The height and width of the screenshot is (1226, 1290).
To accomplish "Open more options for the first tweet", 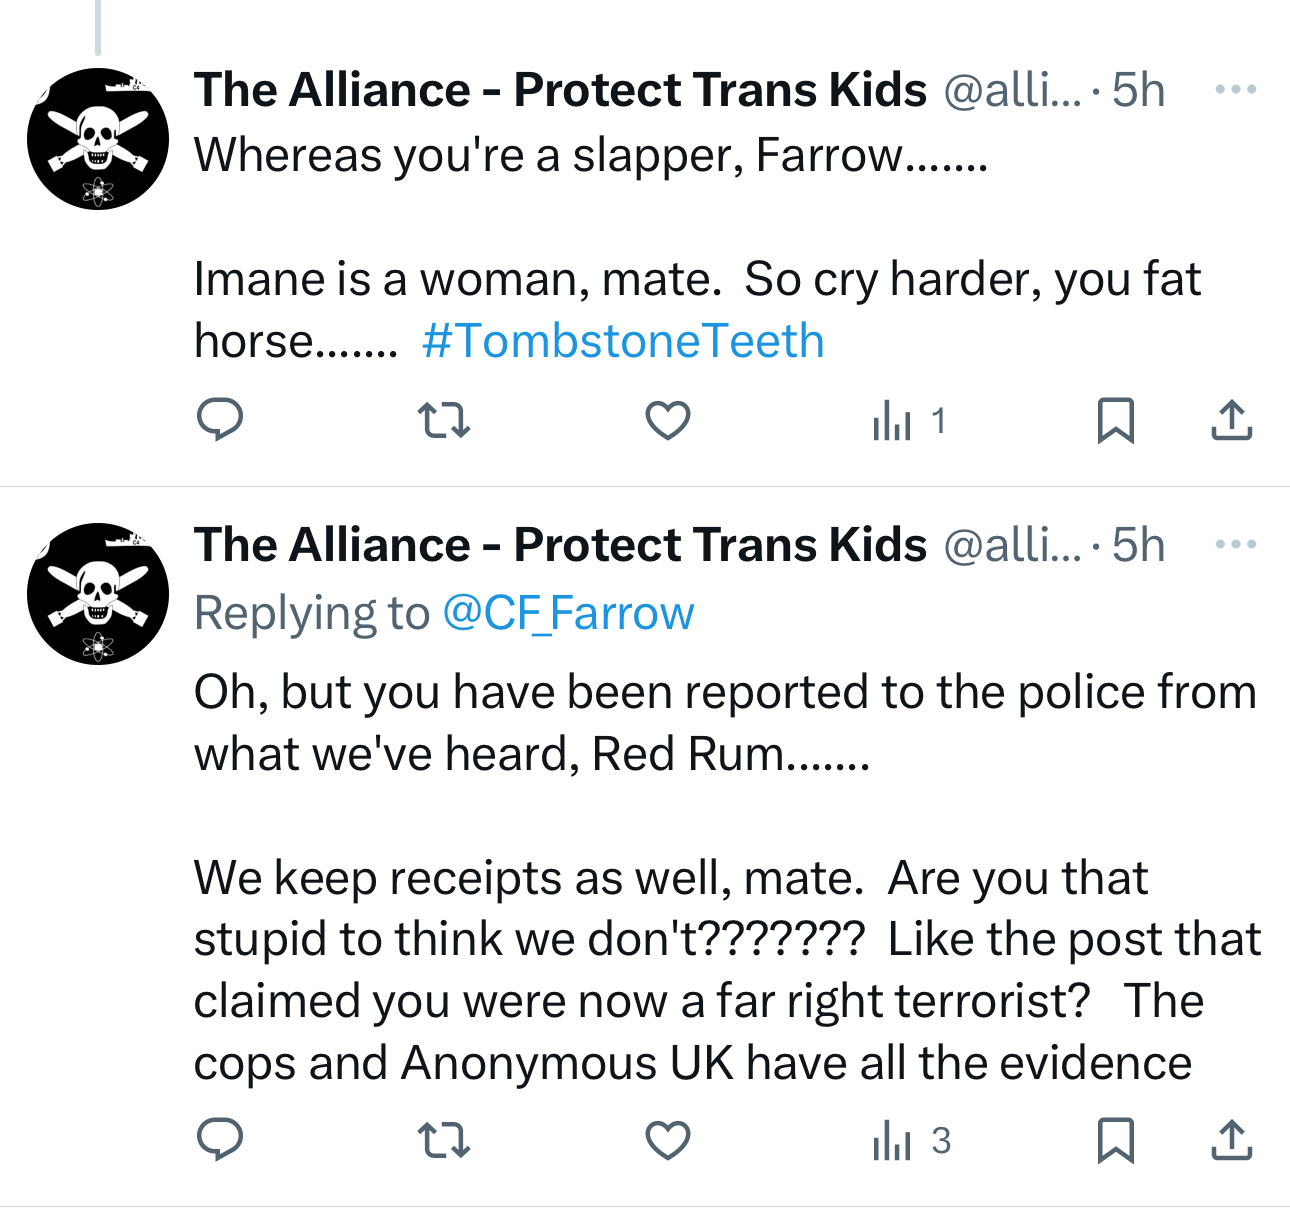I will coord(1235,90).
